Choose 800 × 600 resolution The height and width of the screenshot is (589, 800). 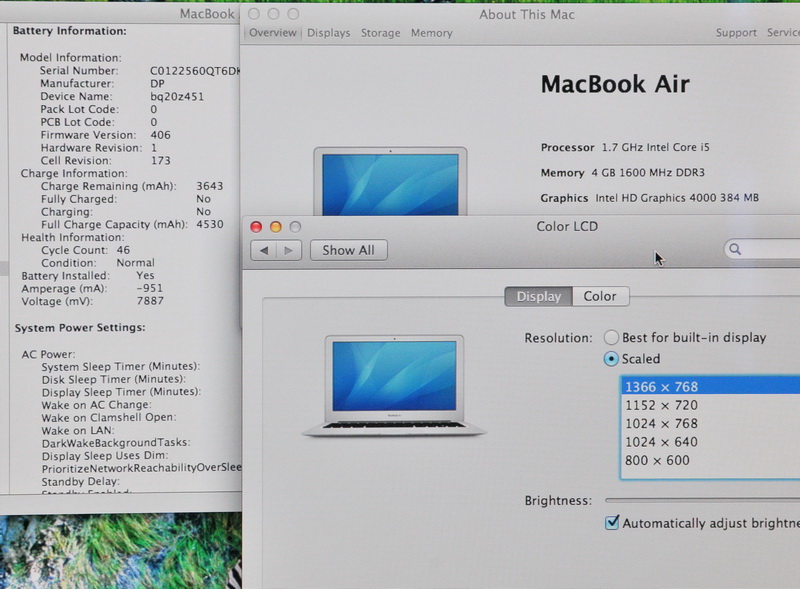coord(711,460)
